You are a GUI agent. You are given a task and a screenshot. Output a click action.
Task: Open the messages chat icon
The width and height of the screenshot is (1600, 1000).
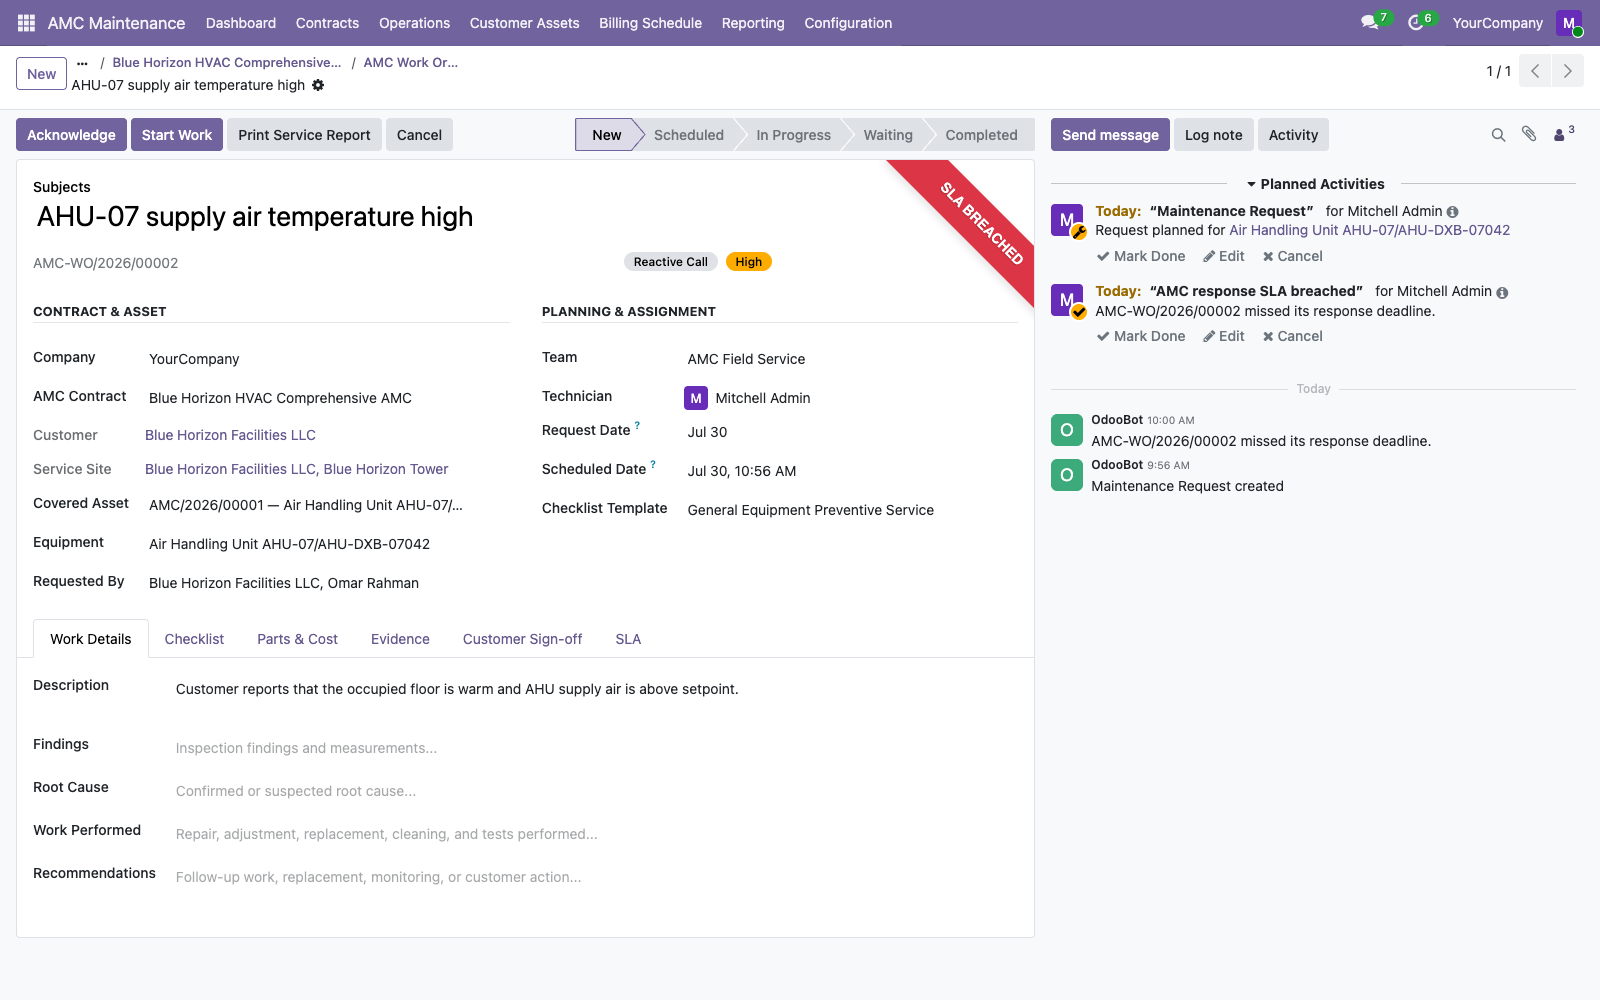click(1370, 23)
